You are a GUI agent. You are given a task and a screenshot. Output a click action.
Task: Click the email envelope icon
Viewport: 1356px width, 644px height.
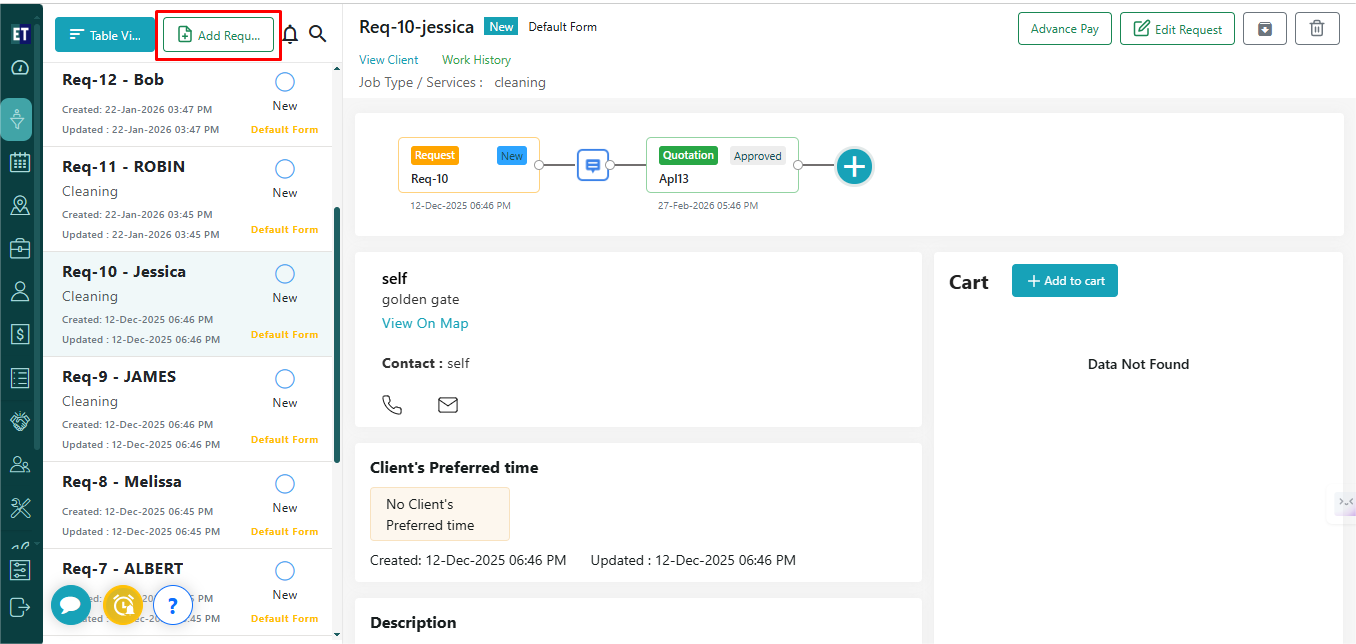click(448, 405)
